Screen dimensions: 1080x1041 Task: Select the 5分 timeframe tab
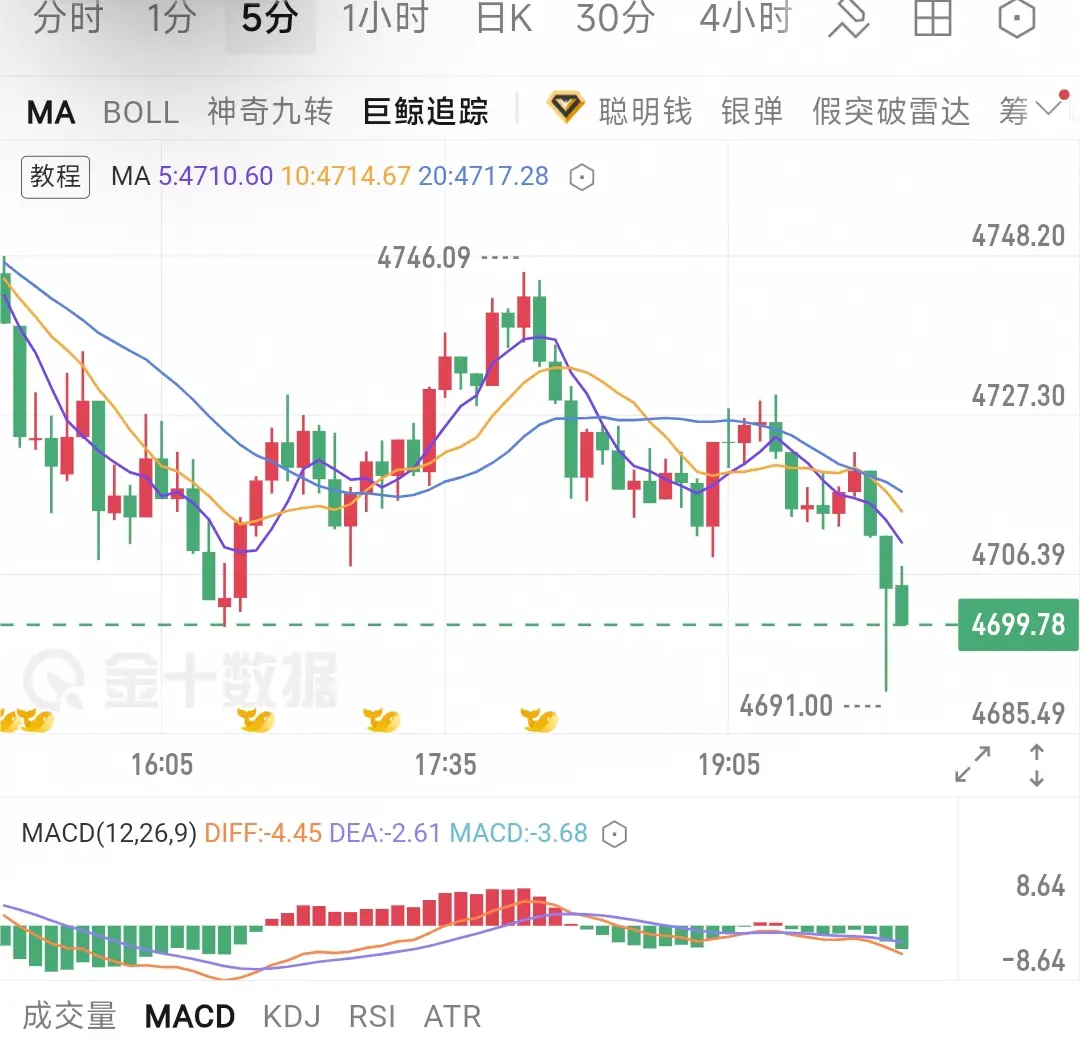coord(269,18)
